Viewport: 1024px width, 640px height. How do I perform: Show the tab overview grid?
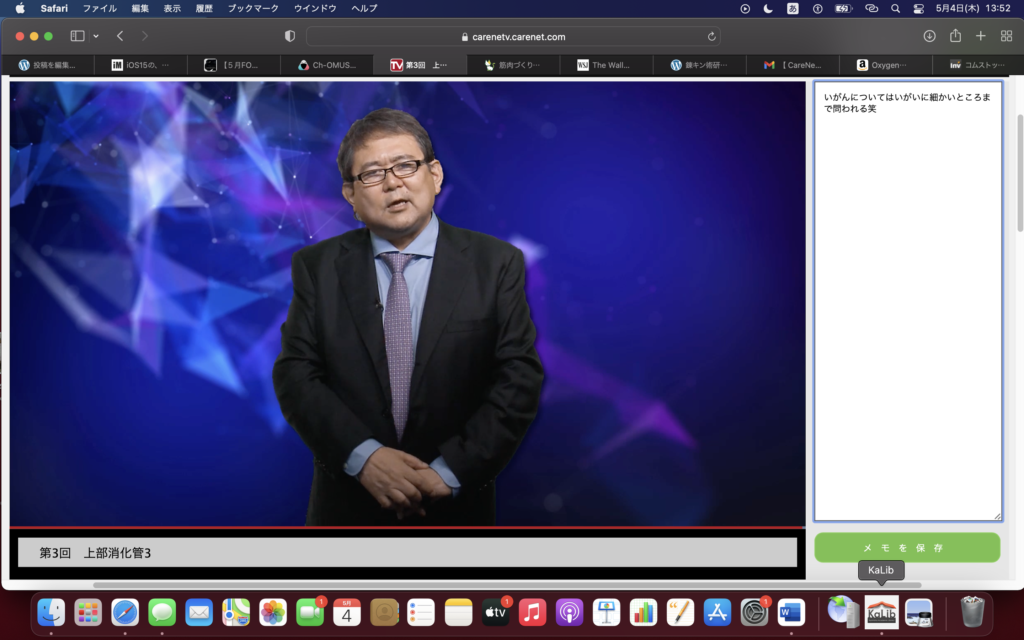(1006, 36)
